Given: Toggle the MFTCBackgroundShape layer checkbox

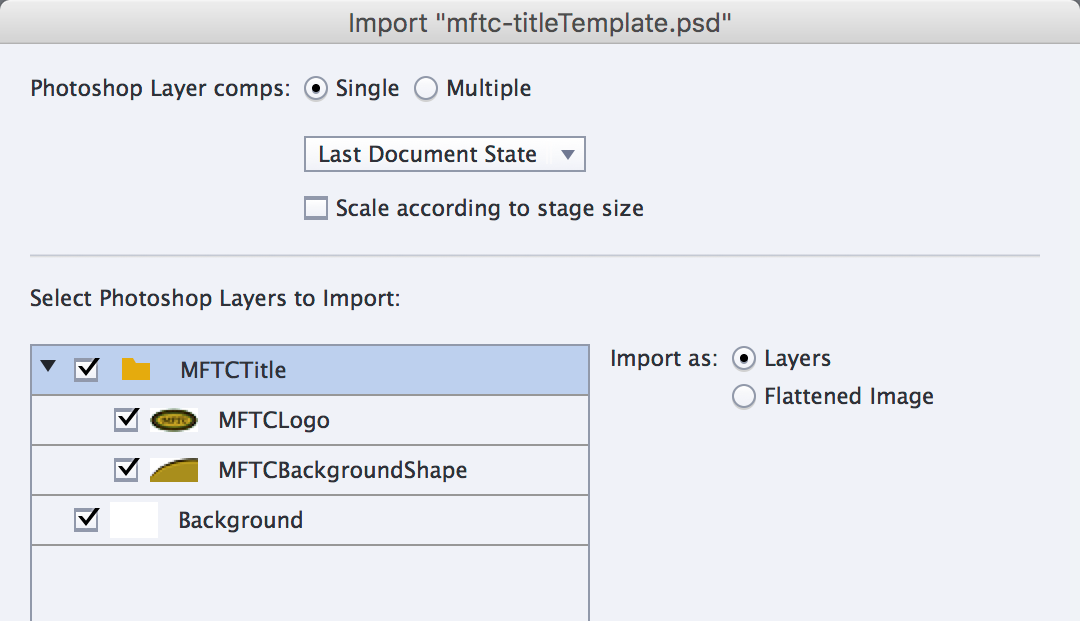Looking at the screenshot, I should pos(126,470).
